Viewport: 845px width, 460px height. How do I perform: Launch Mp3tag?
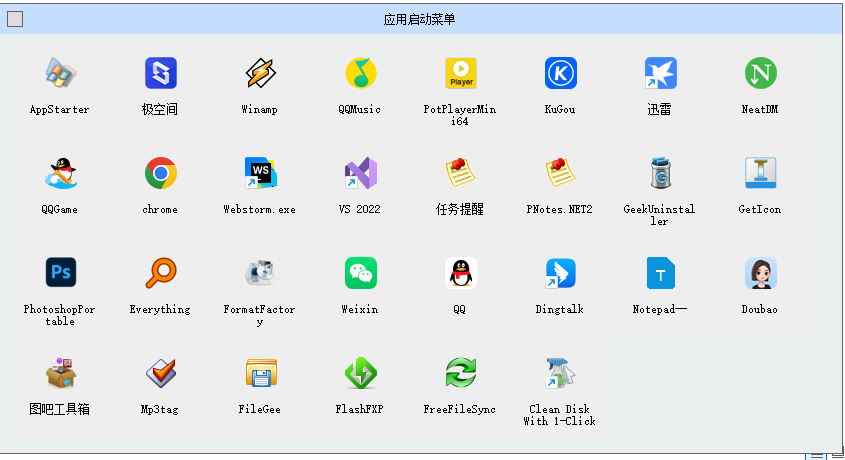161,373
